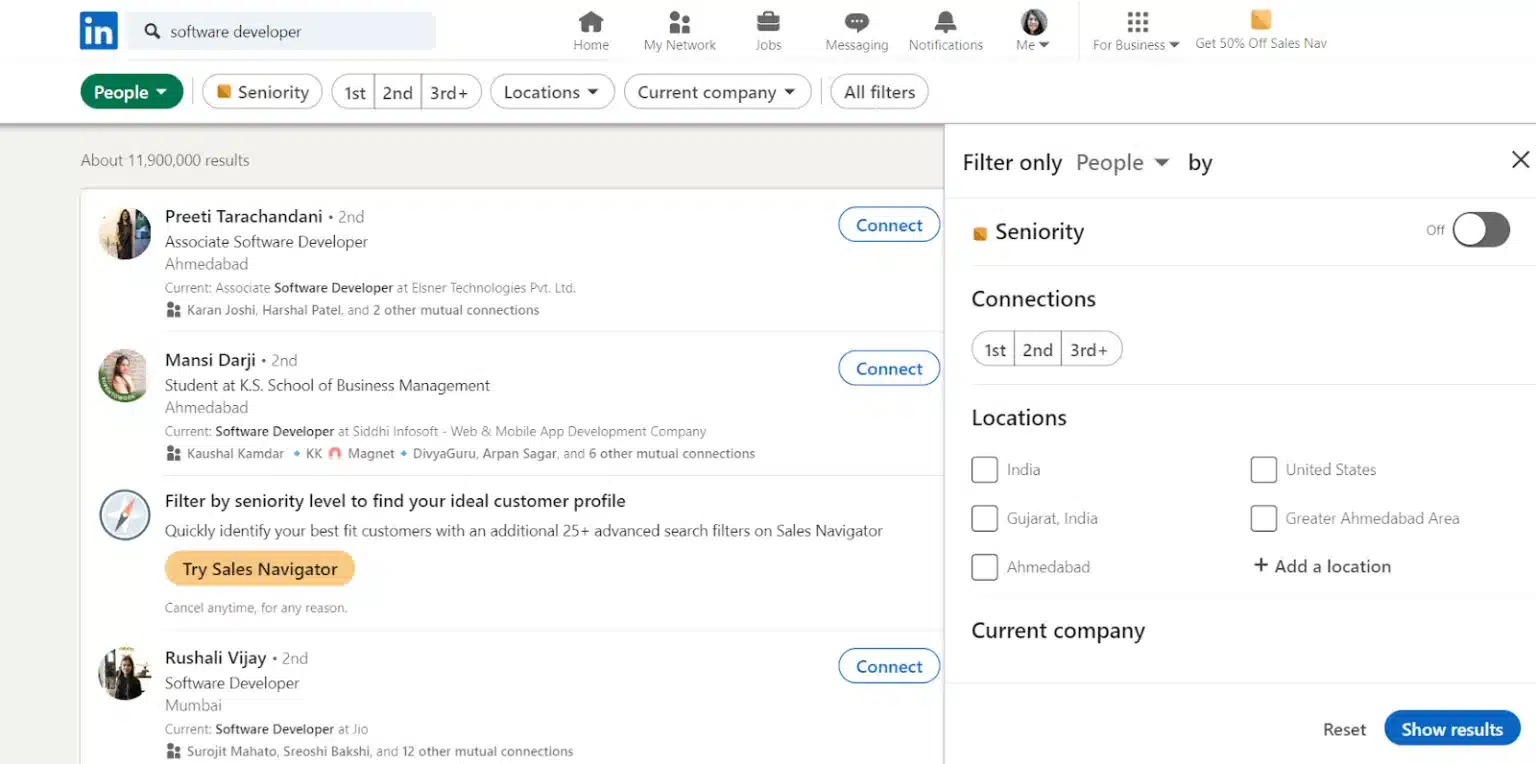Open Rushali Vijay's profile photo
The height and width of the screenshot is (764, 1536).
[125, 673]
